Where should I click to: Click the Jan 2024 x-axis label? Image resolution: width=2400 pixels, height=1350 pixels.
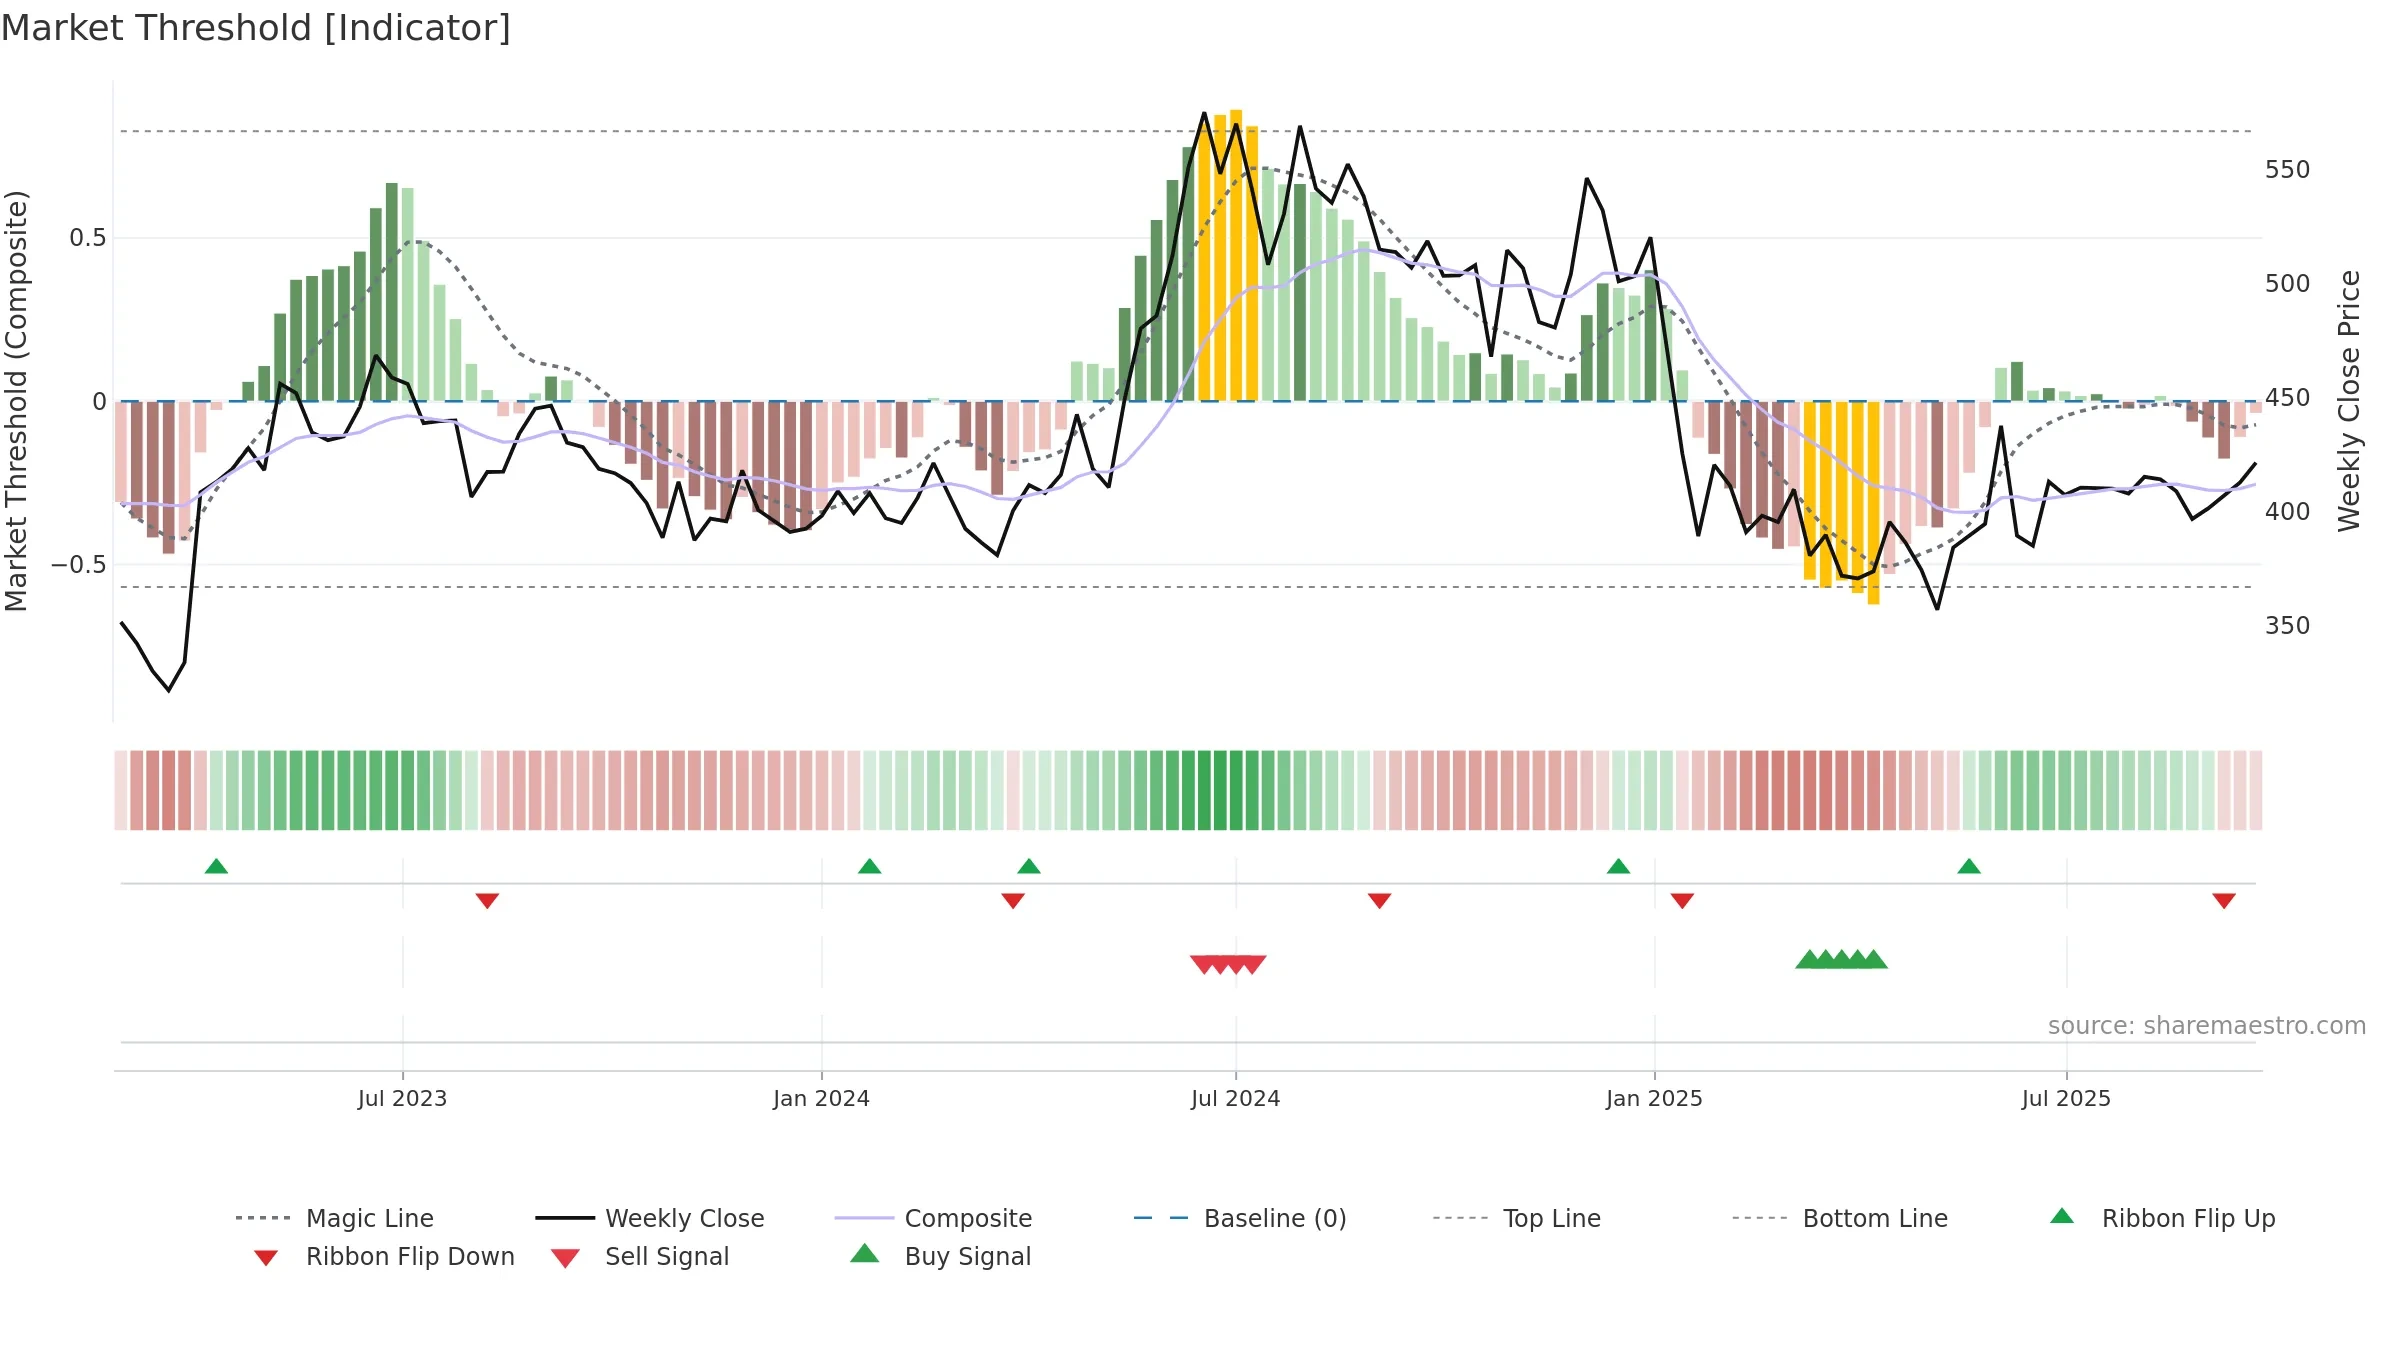[821, 1099]
